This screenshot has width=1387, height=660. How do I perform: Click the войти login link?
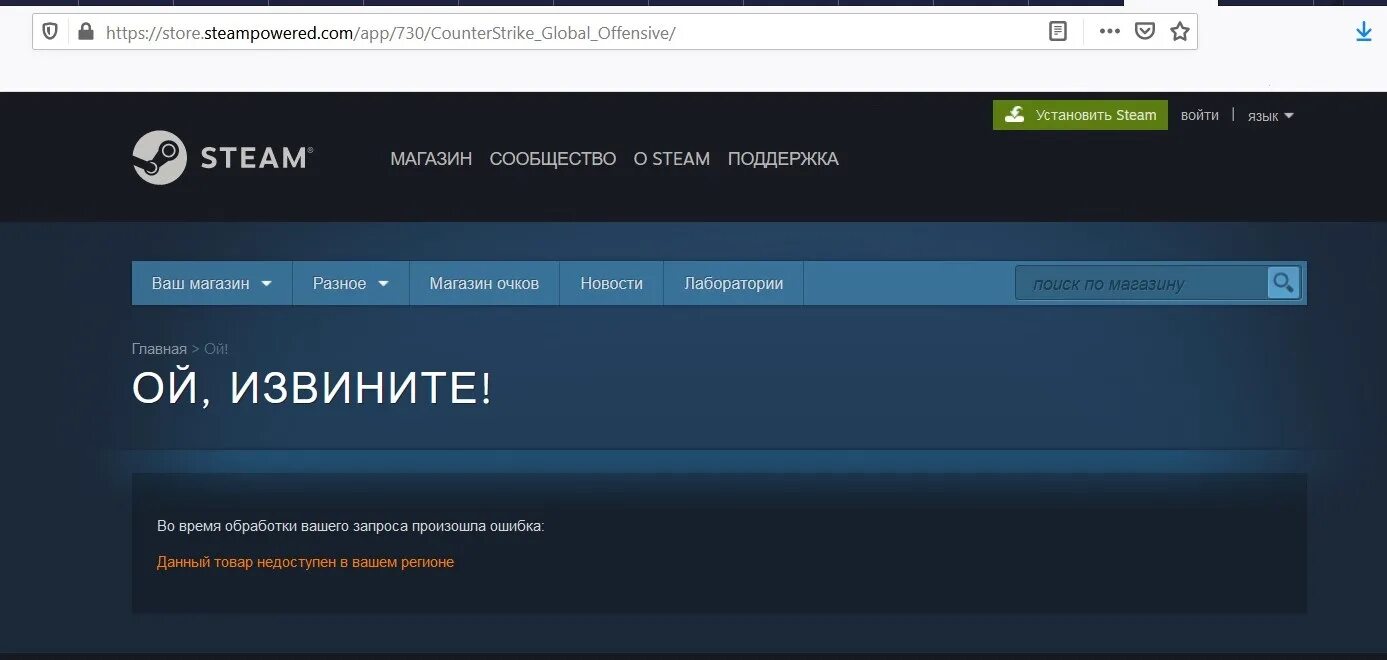click(1200, 115)
